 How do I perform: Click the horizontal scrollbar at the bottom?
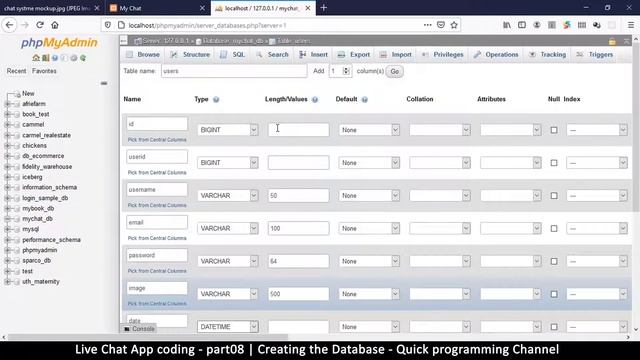[147, 337]
